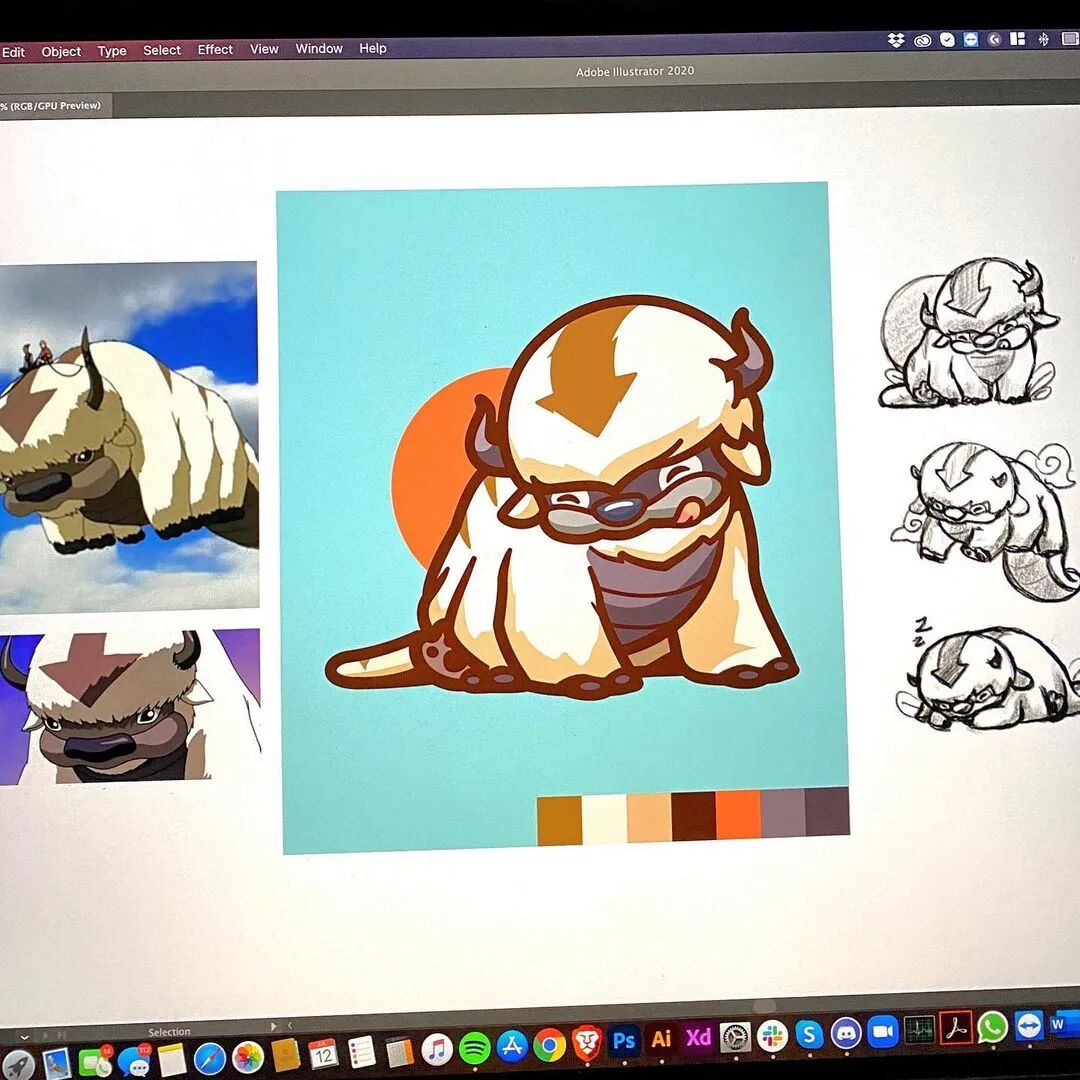Screen dimensions: 1080x1080
Task: Click the window layout grid menu bar icon
Action: (1017, 39)
